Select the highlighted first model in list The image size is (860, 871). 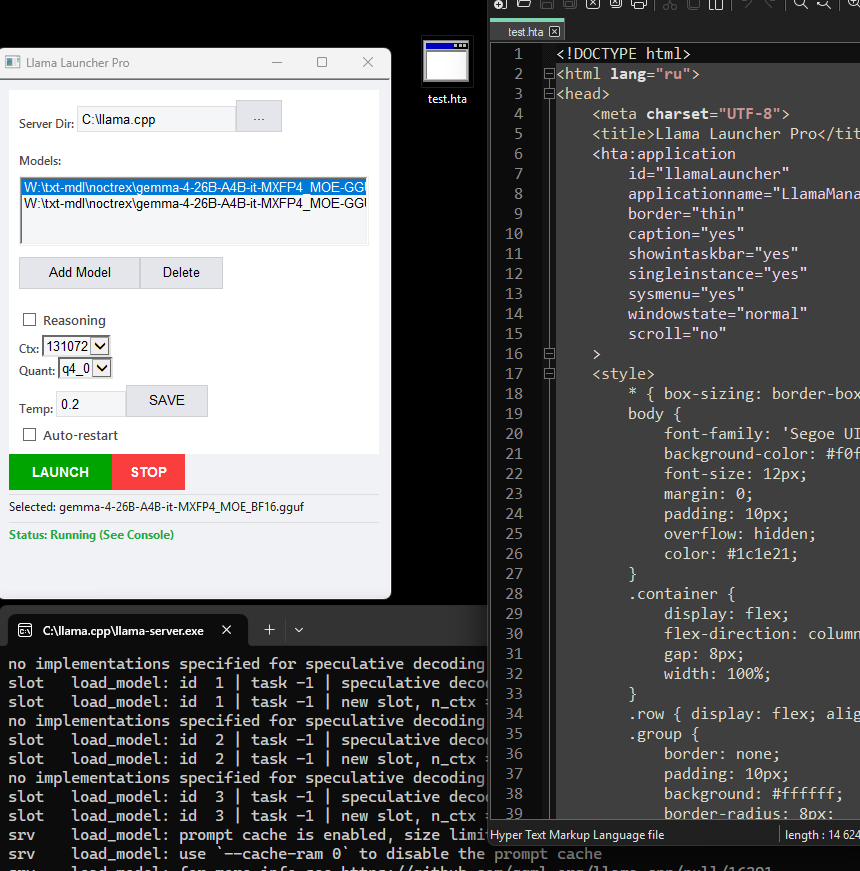pos(194,187)
